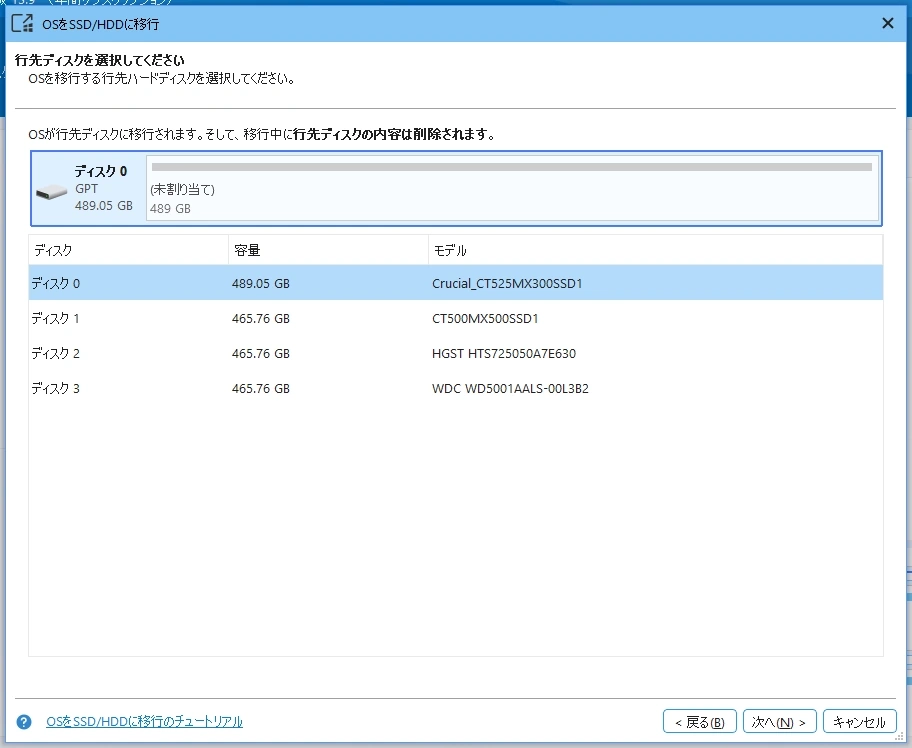The height and width of the screenshot is (748, 912).
Task: Open the OSをSSD/HDDに移行のチュートリアル link
Action: (x=144, y=721)
